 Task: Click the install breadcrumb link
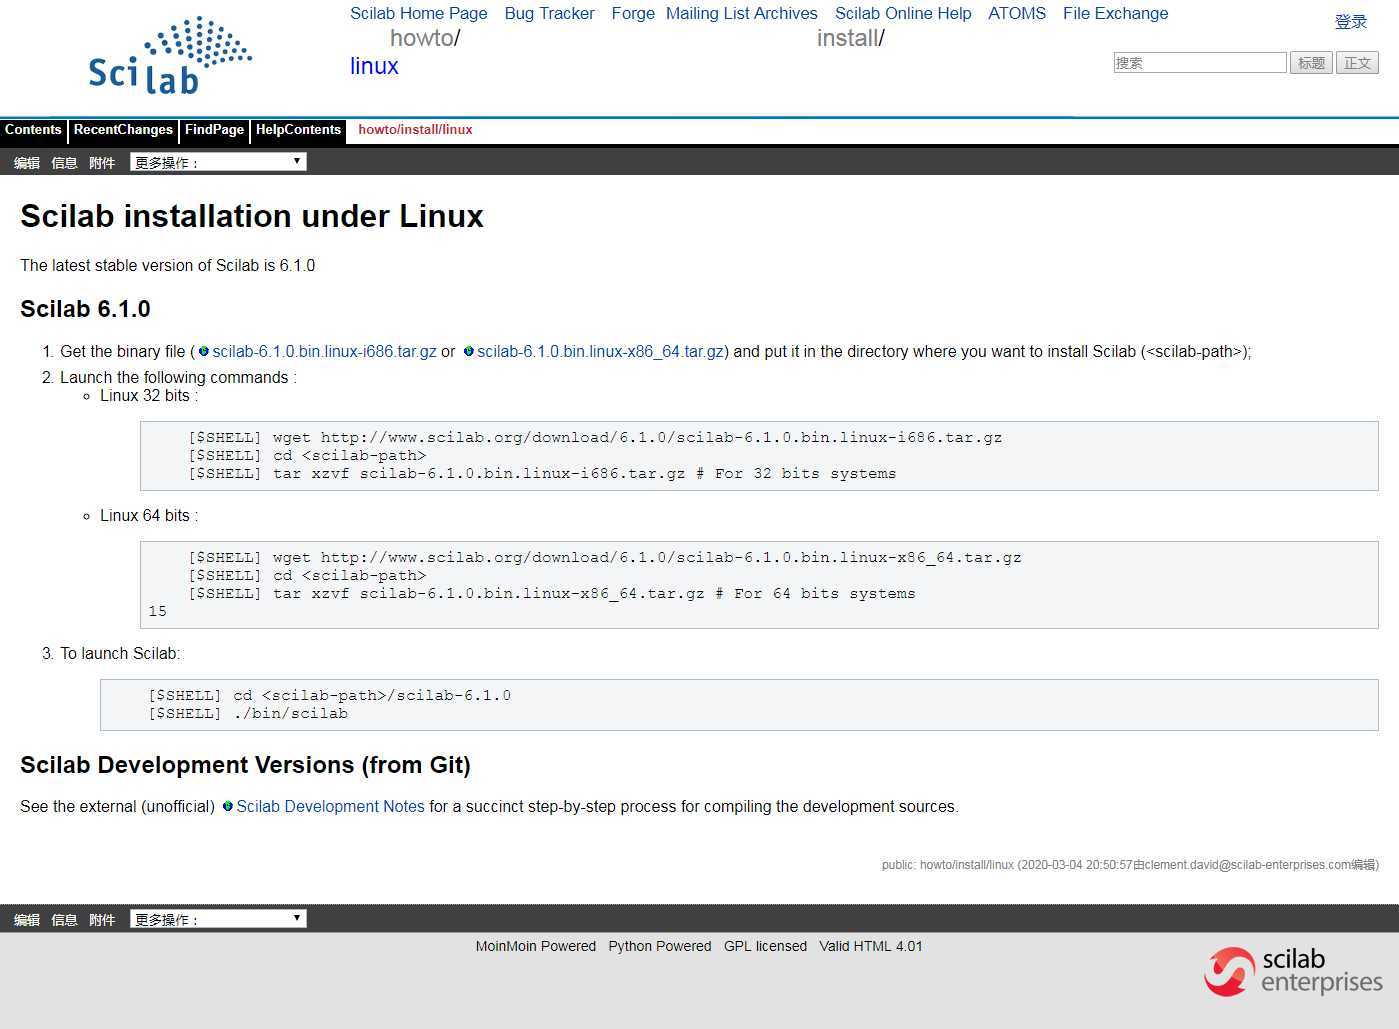point(848,38)
